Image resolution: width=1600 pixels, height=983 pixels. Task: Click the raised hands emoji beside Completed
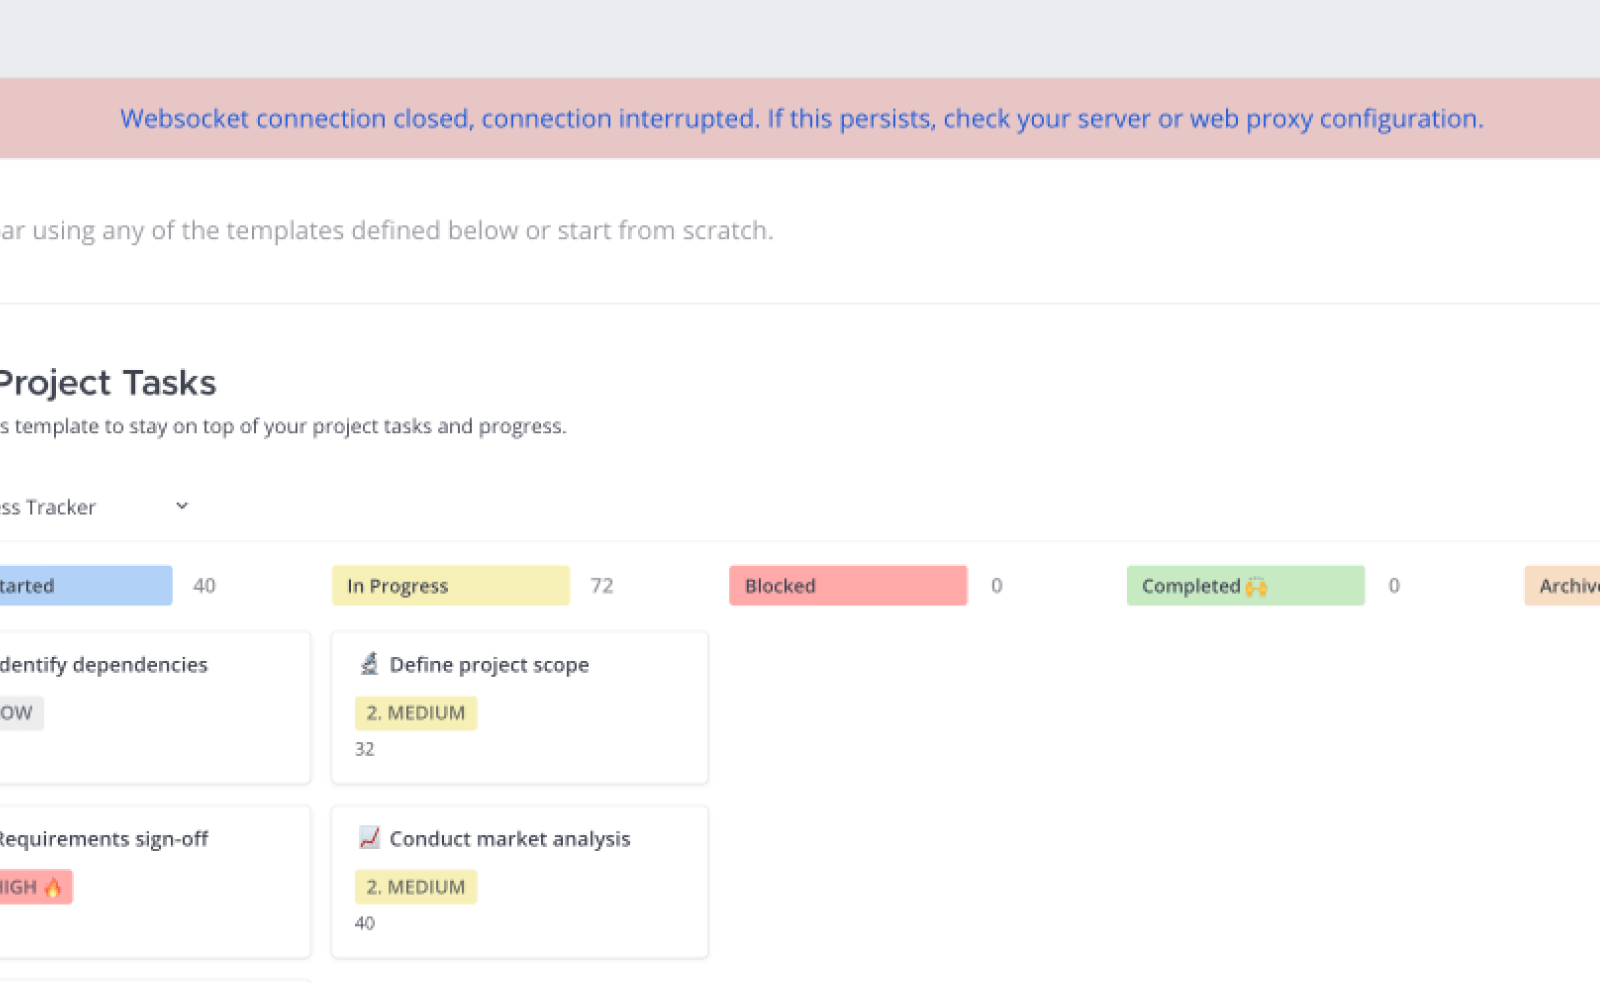click(x=1256, y=587)
